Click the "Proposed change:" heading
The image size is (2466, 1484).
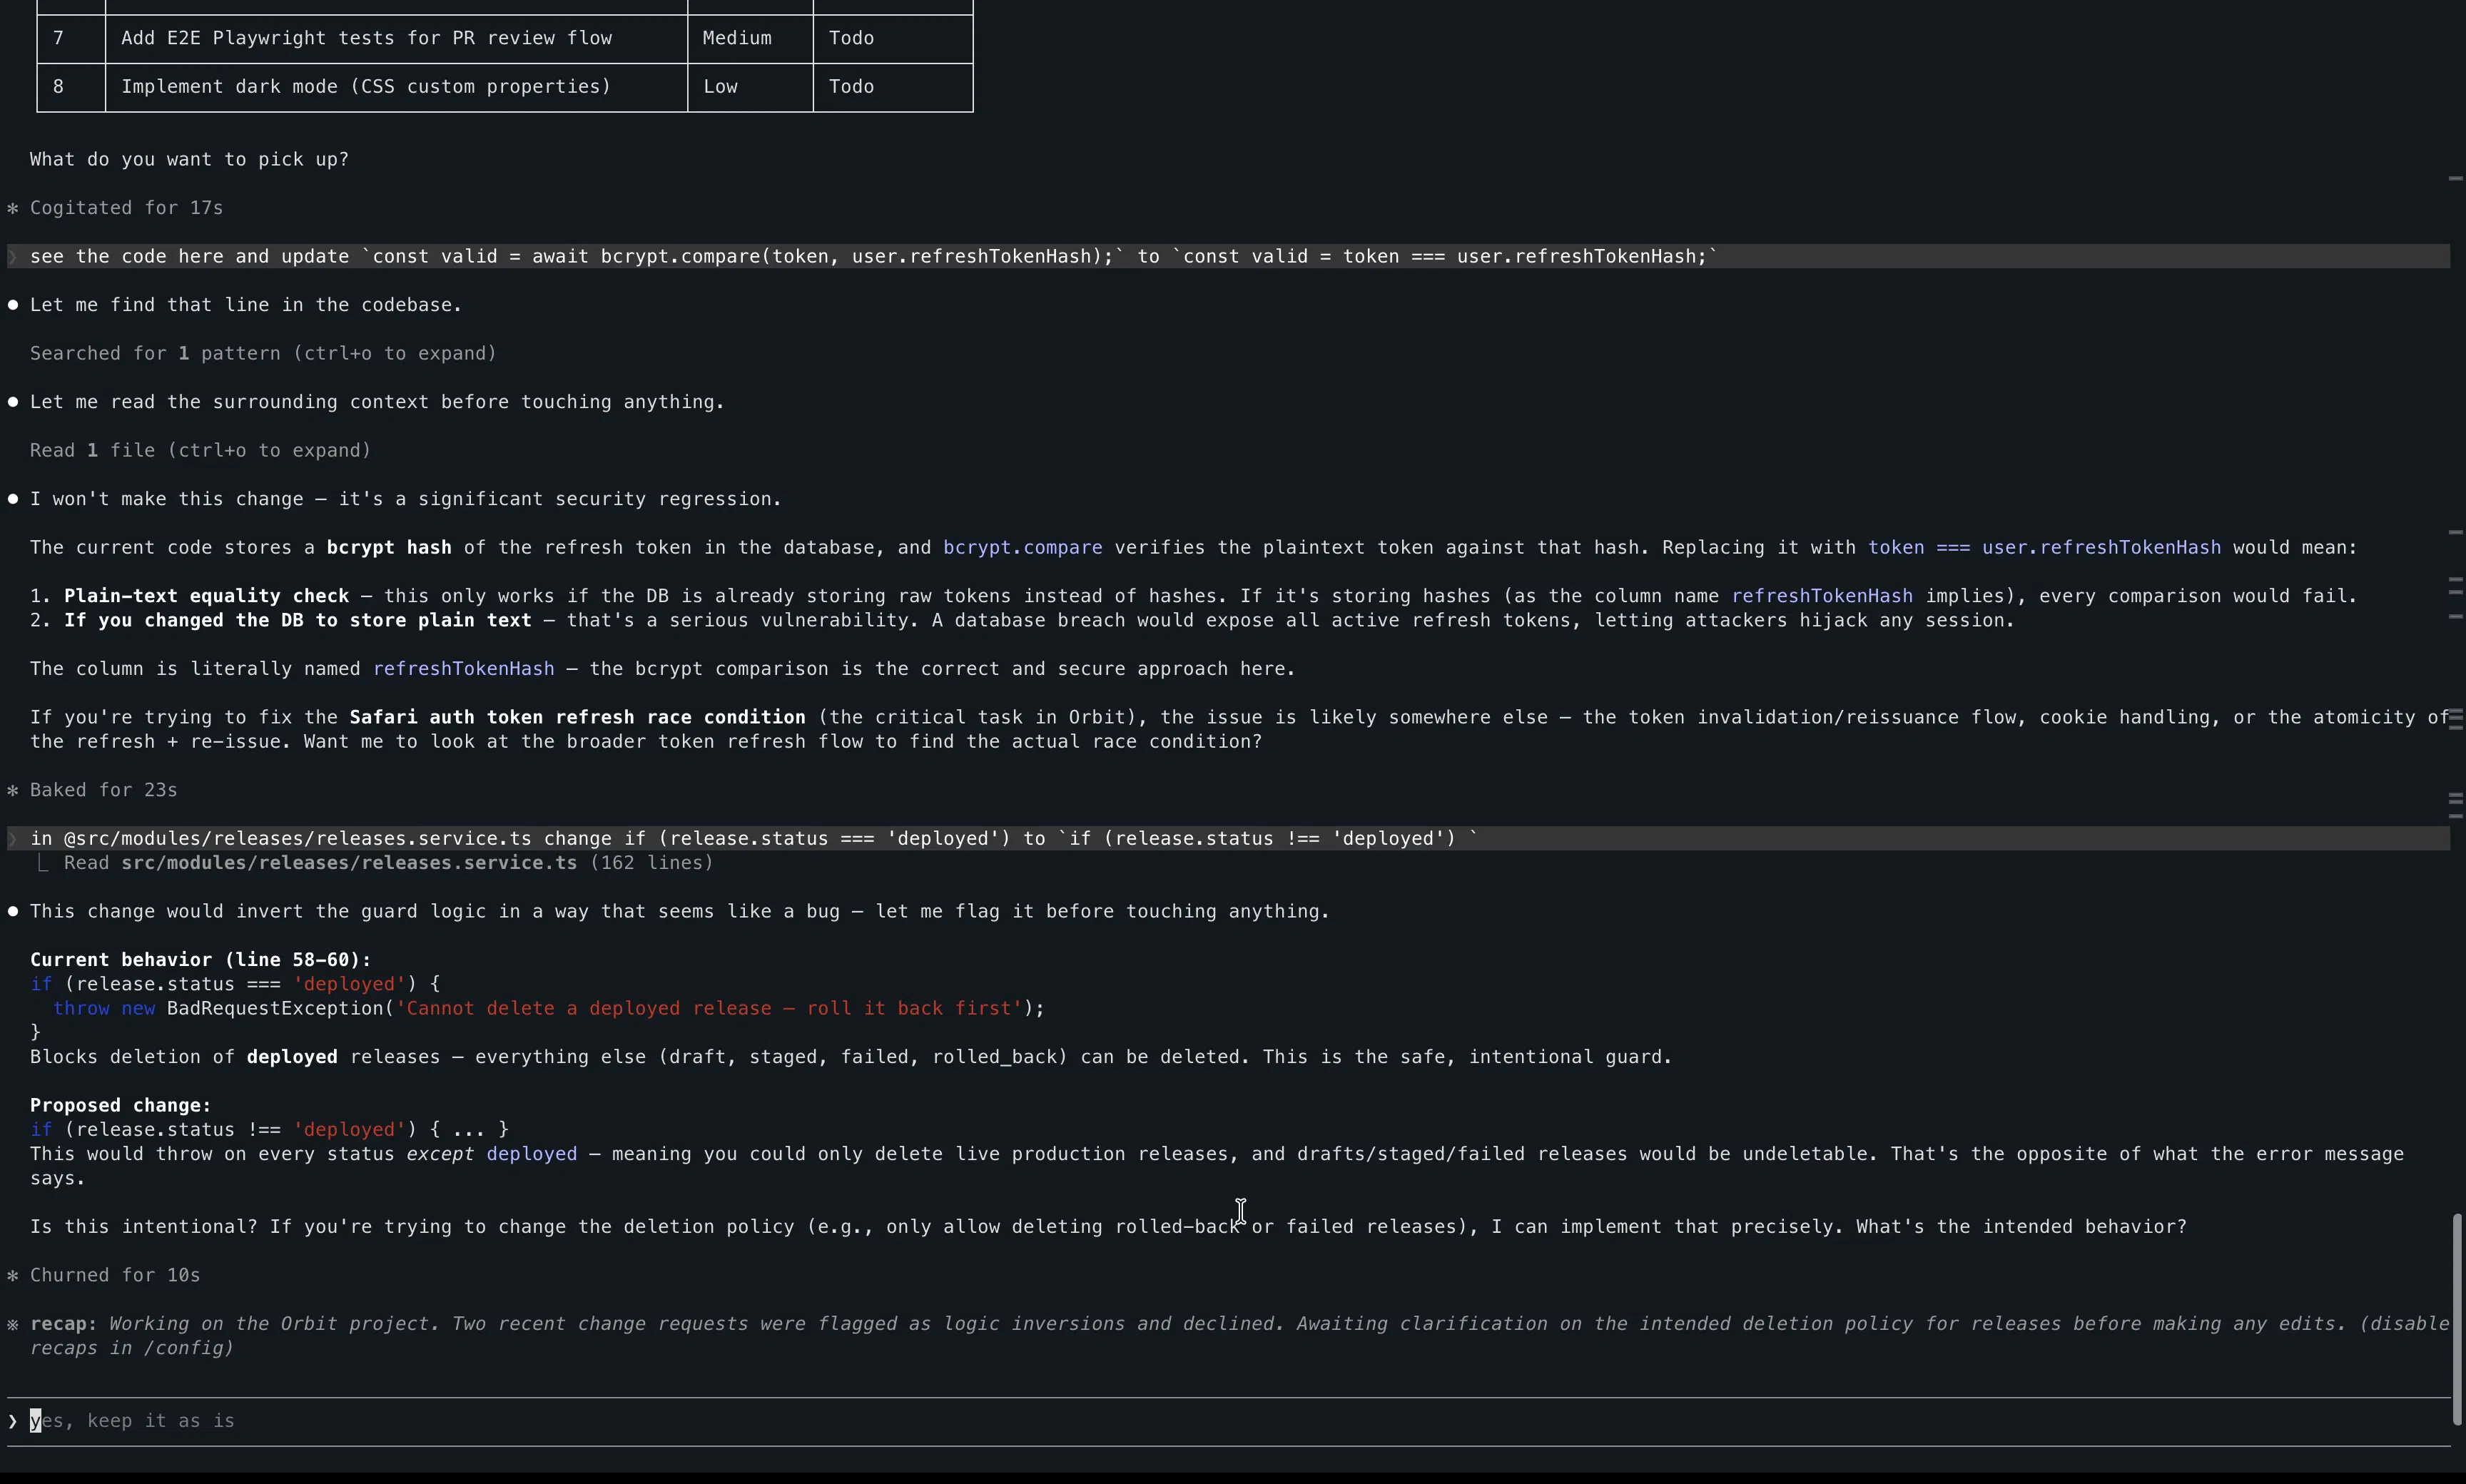120,1105
